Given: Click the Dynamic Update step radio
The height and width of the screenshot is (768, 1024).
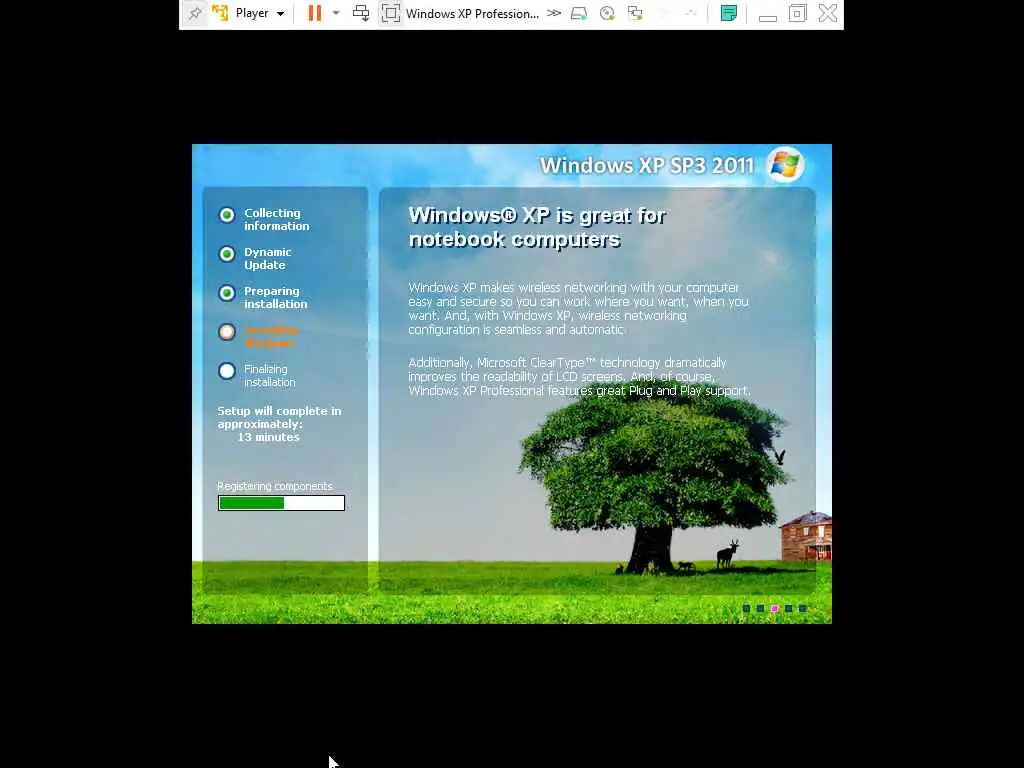Looking at the screenshot, I should click(227, 254).
